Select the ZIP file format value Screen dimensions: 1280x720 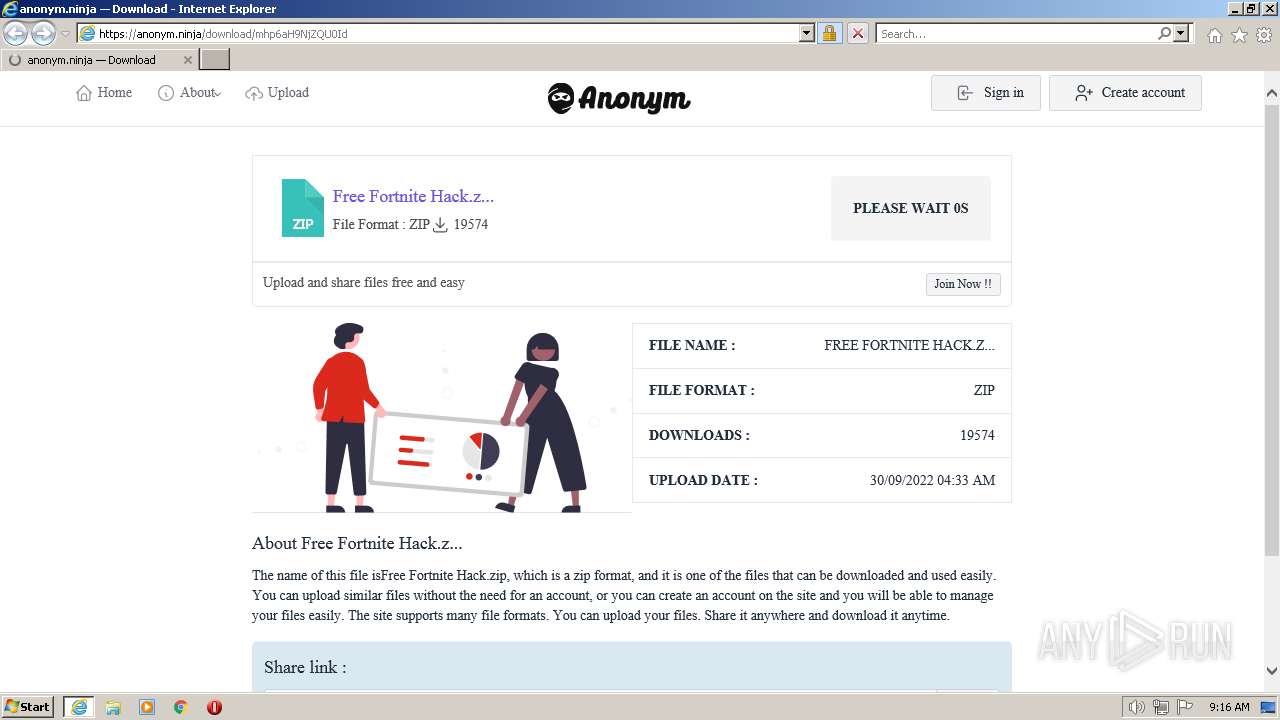pos(984,390)
